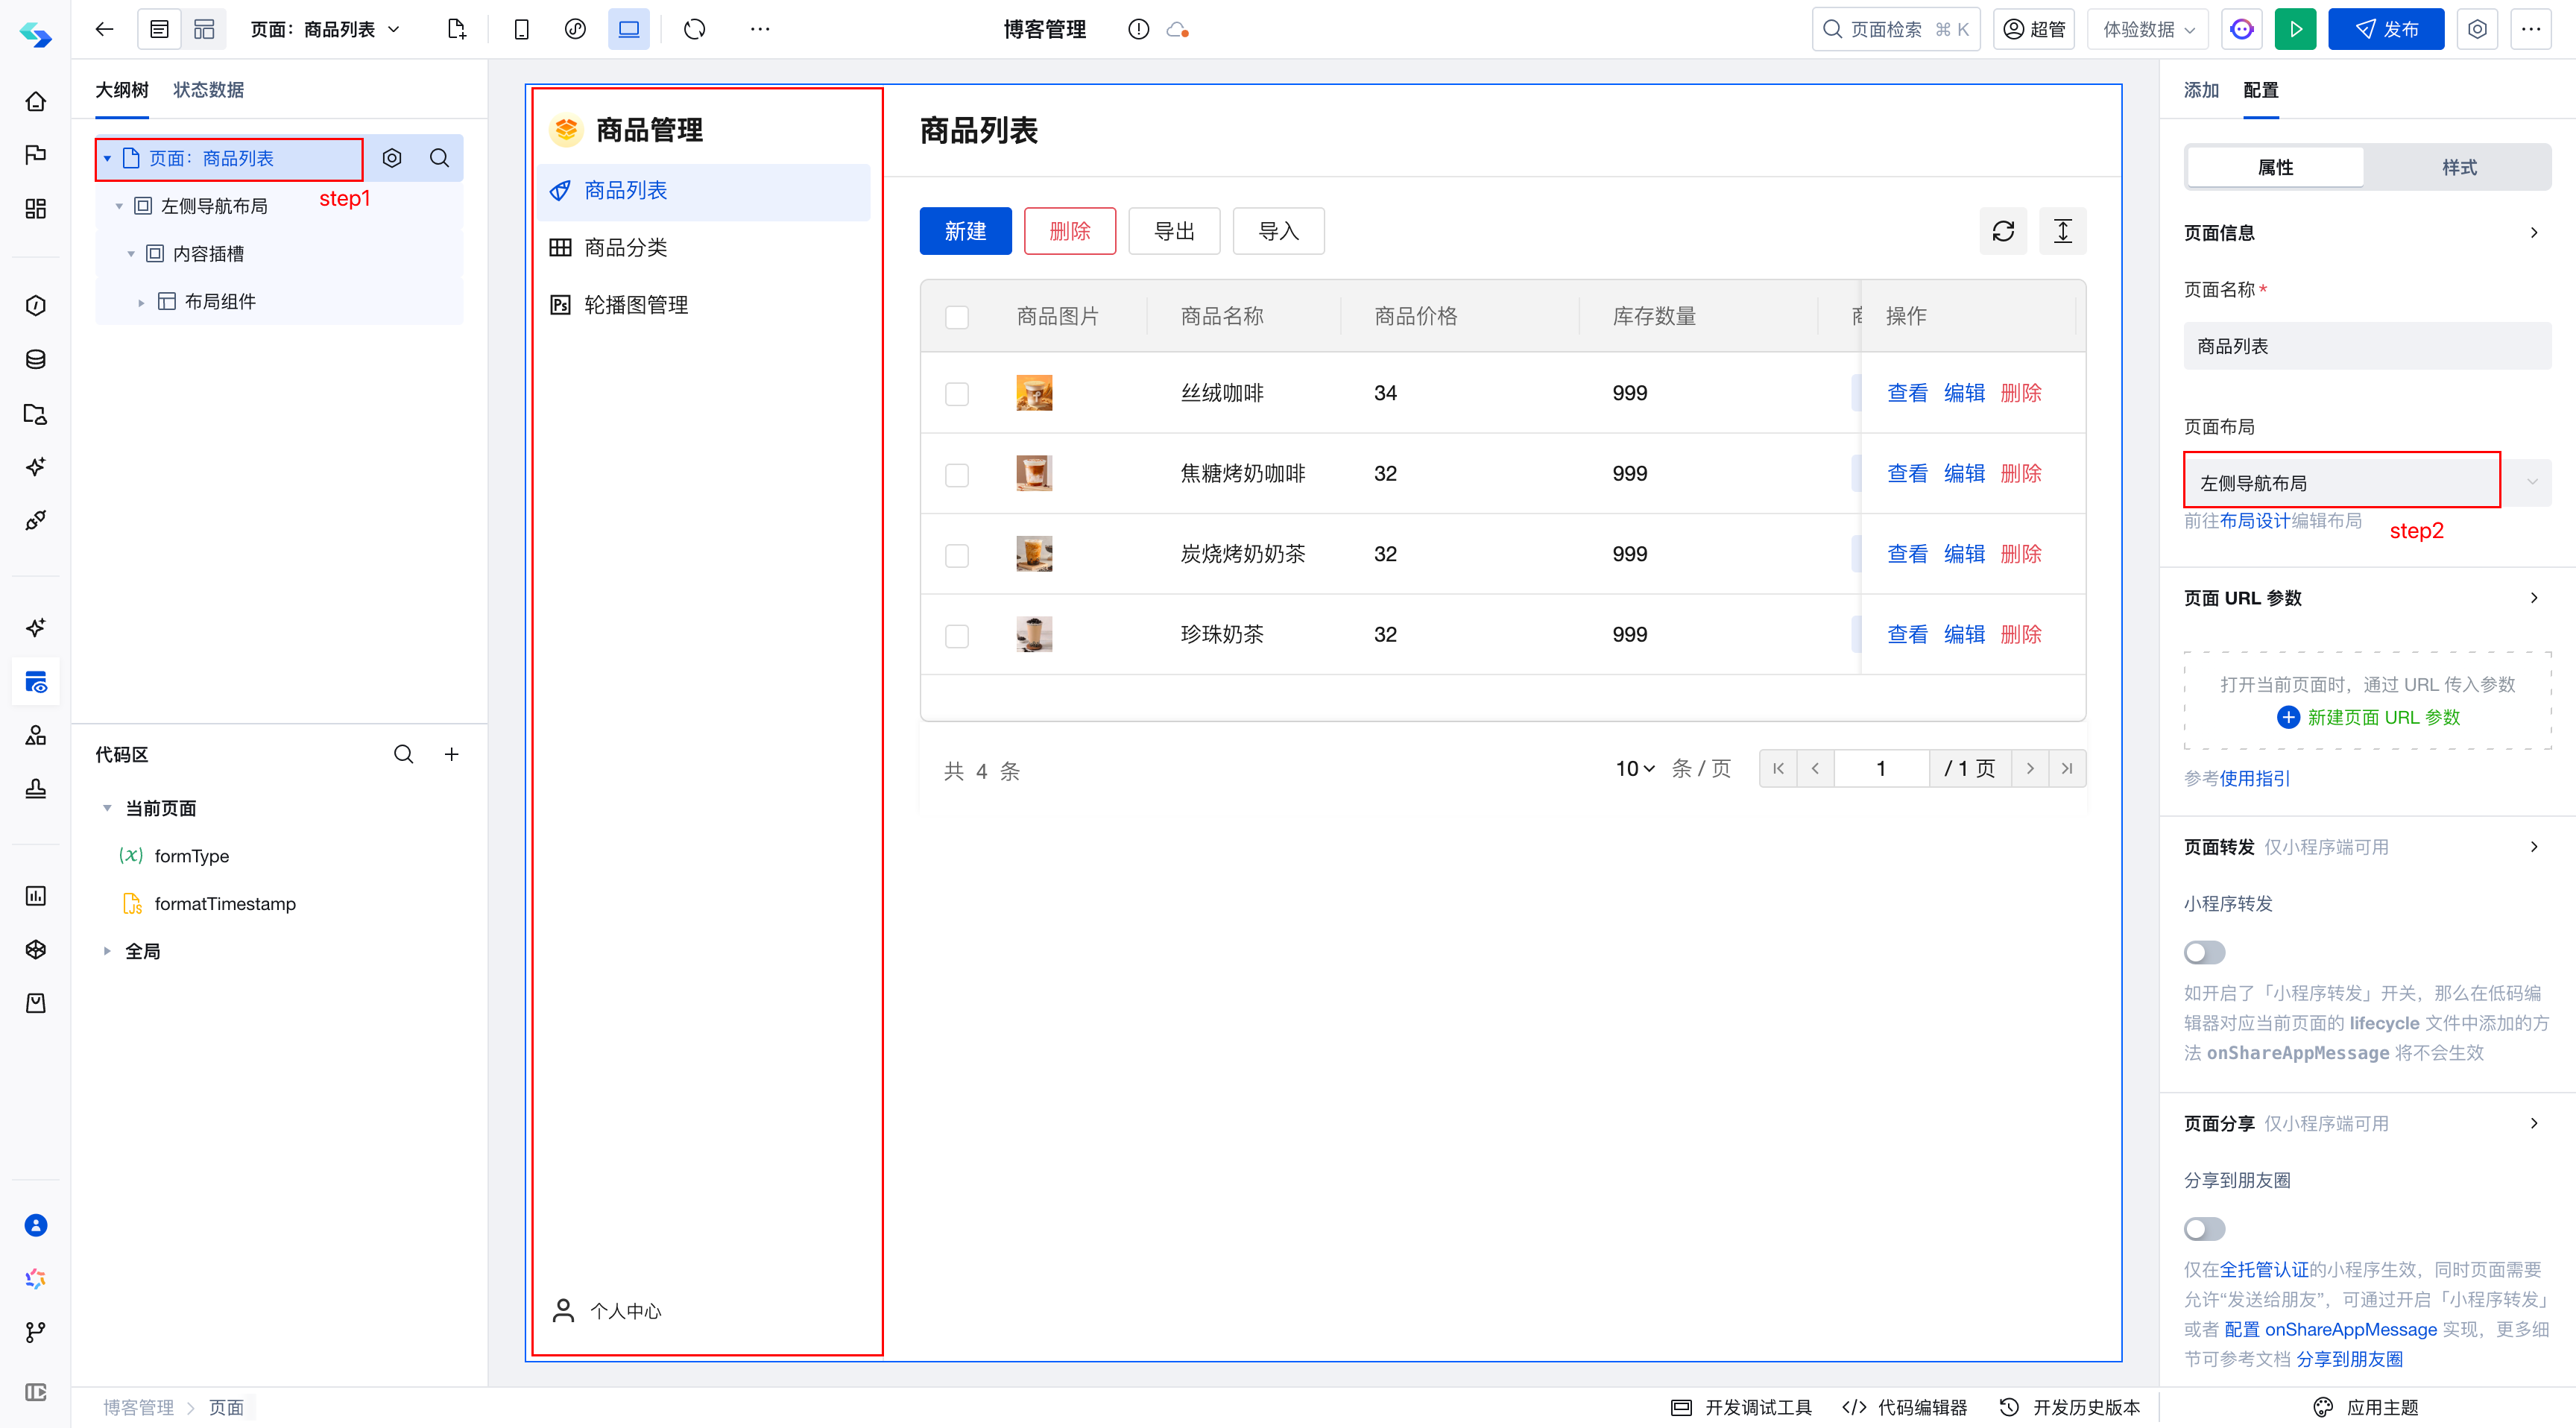Select the 属性 tab
This screenshot has width=2576, height=1428.
[x=2275, y=167]
